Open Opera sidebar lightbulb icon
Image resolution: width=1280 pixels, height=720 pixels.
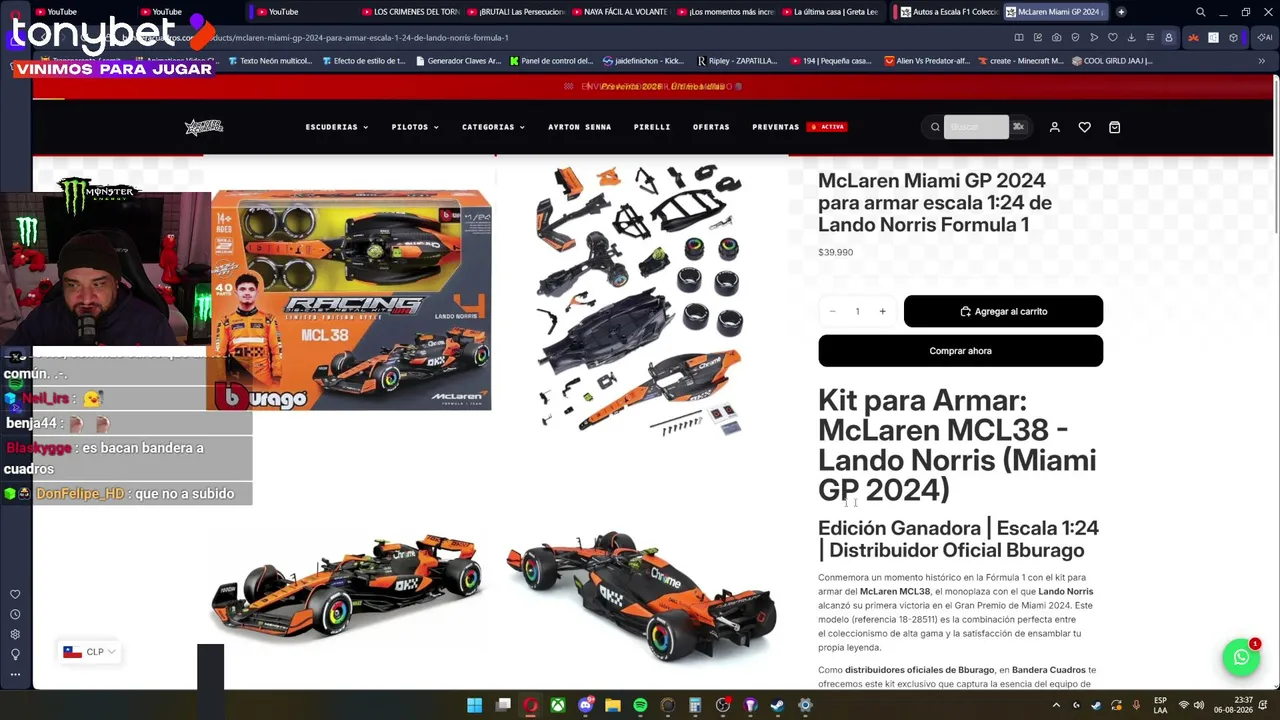15,654
